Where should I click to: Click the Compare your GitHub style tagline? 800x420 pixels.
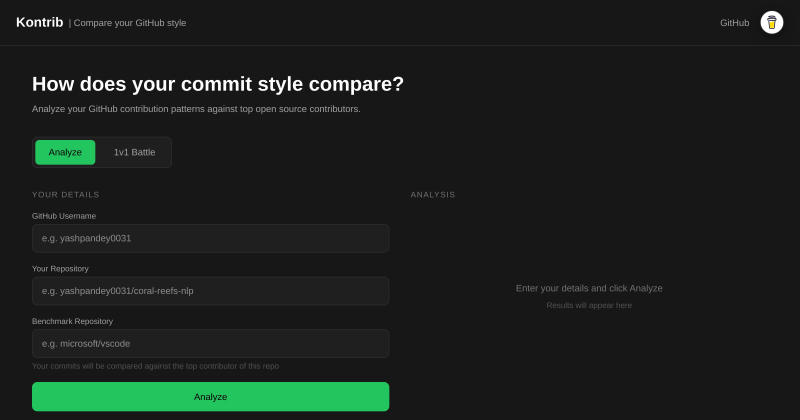tap(130, 23)
